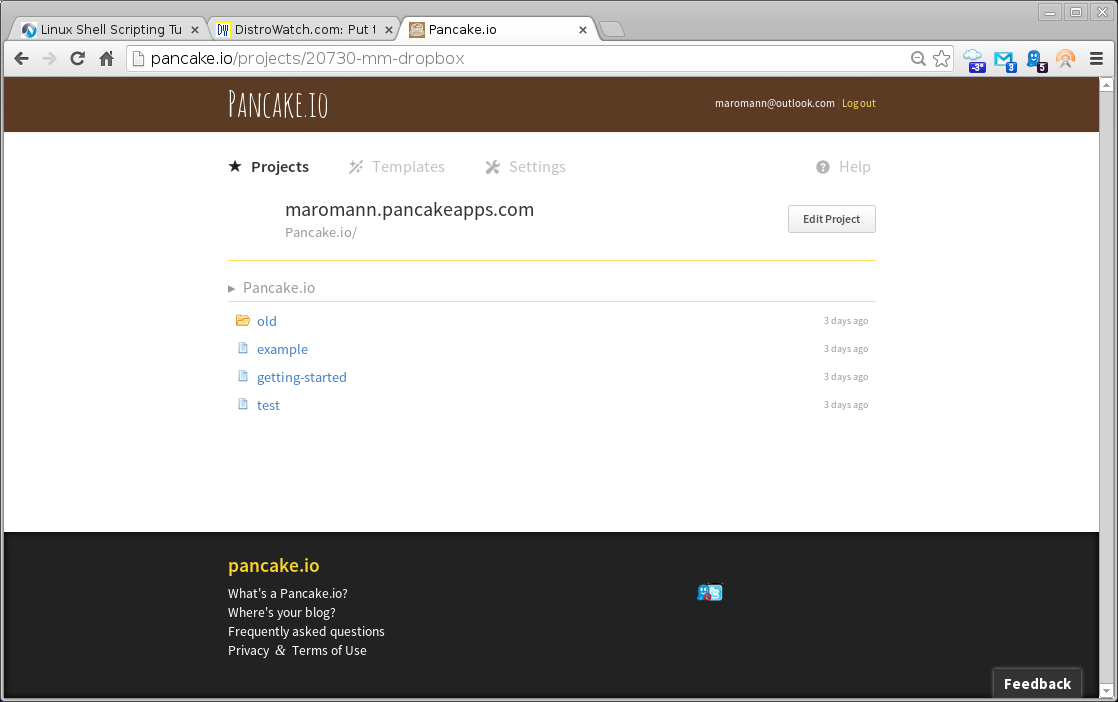Viewport: 1118px width, 702px height.
Task: Expand the Pancake.io disclosure triangle
Action: (x=232, y=289)
